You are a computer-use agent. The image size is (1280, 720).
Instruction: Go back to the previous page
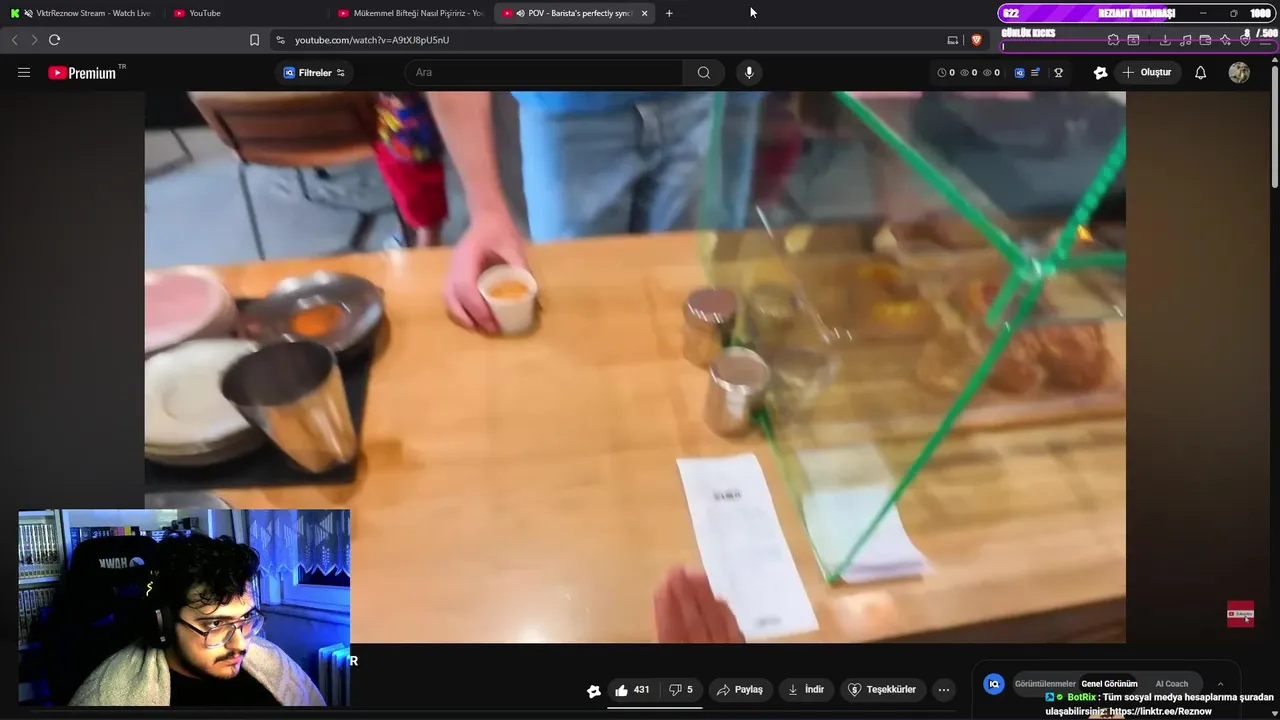(14, 40)
